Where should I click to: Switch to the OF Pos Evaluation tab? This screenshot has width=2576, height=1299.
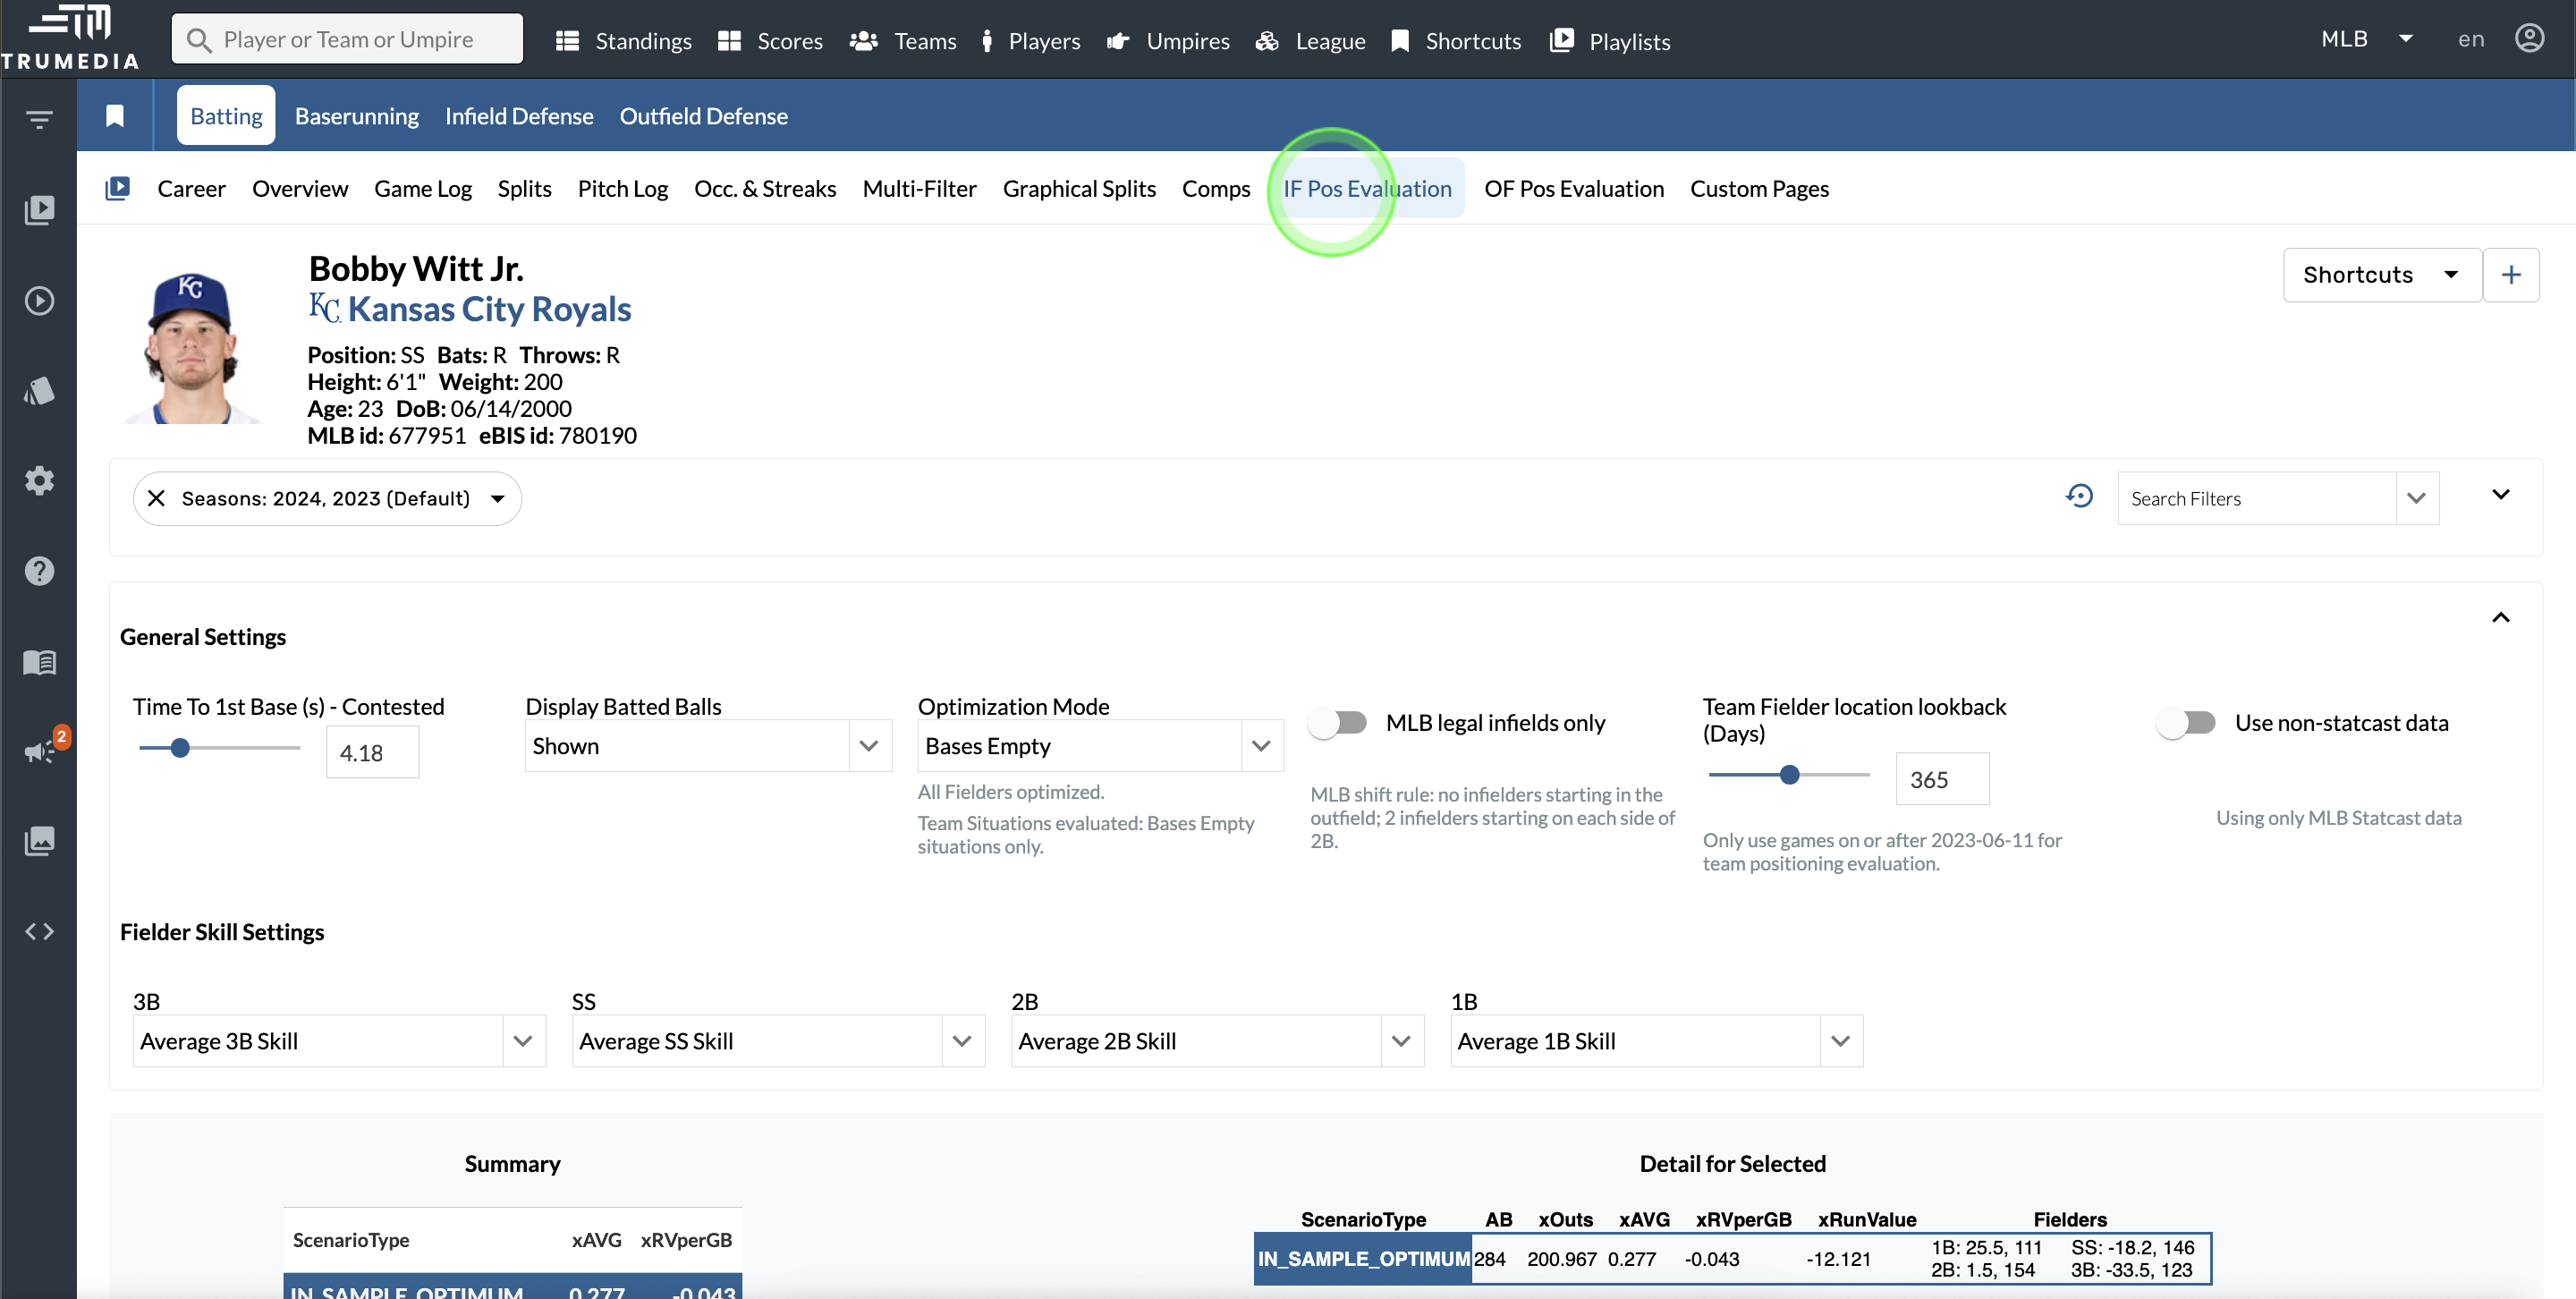(1573, 189)
